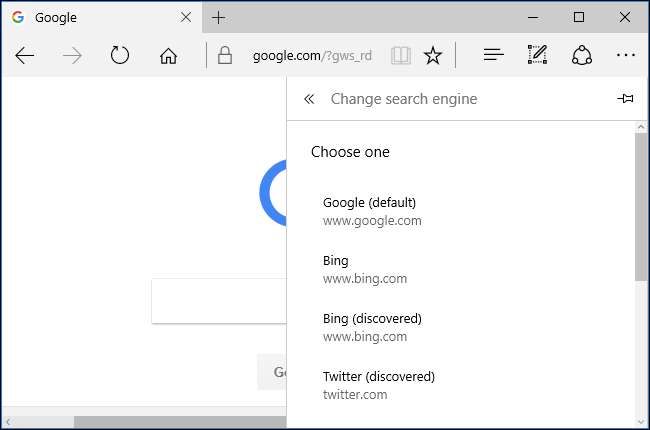Select Google (default) search engine

coord(370,211)
